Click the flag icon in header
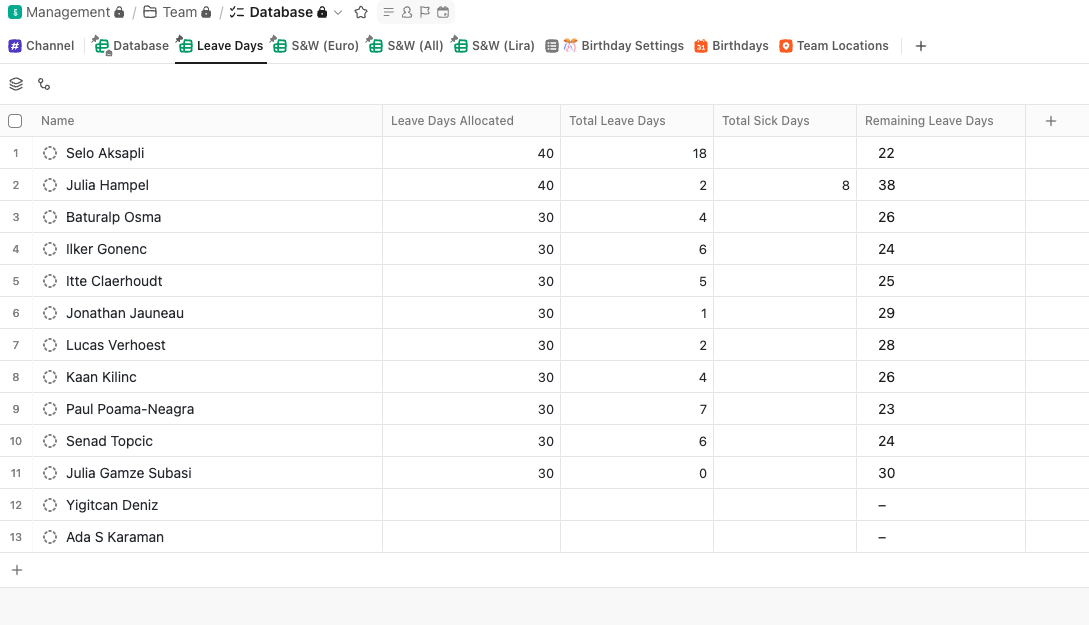 click(425, 13)
